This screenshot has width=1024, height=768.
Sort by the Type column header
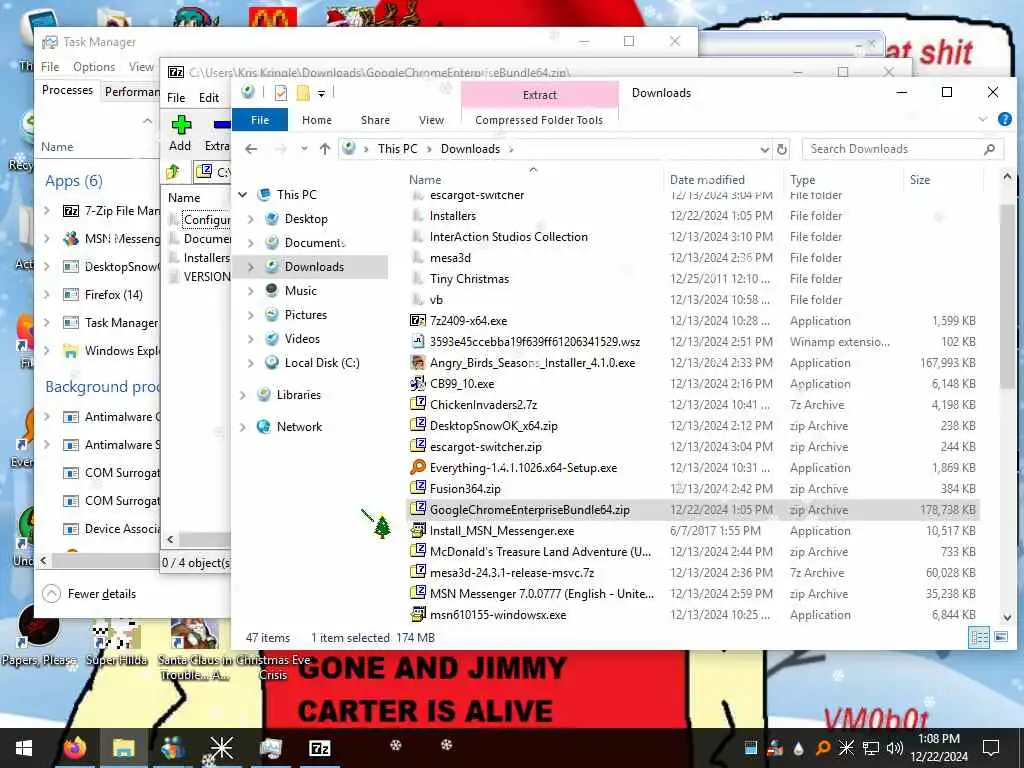click(803, 180)
